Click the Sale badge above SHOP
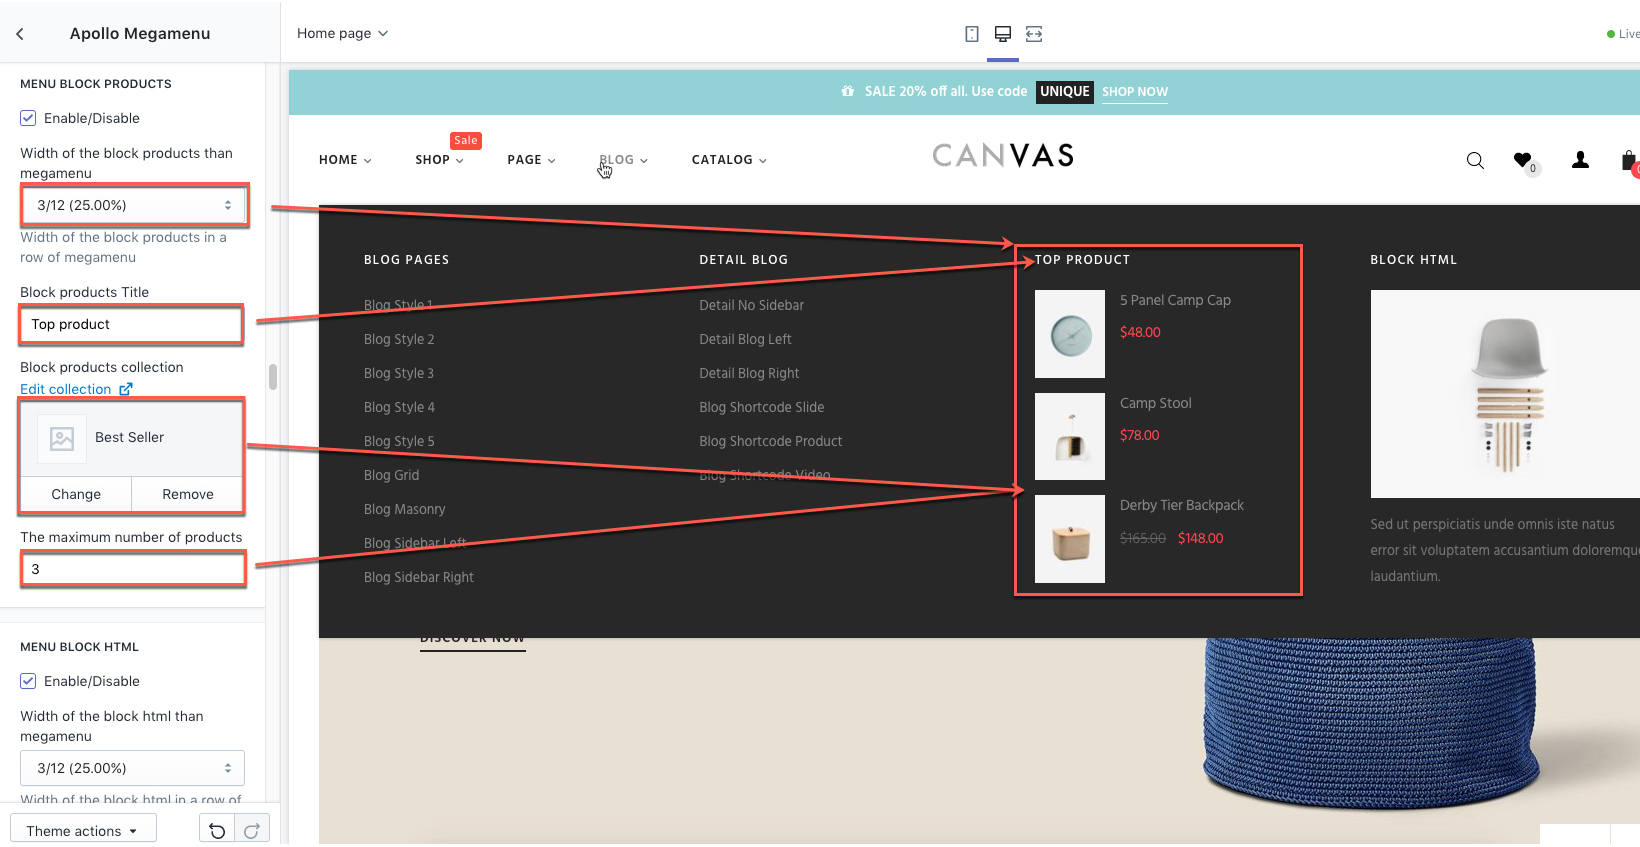 466,141
